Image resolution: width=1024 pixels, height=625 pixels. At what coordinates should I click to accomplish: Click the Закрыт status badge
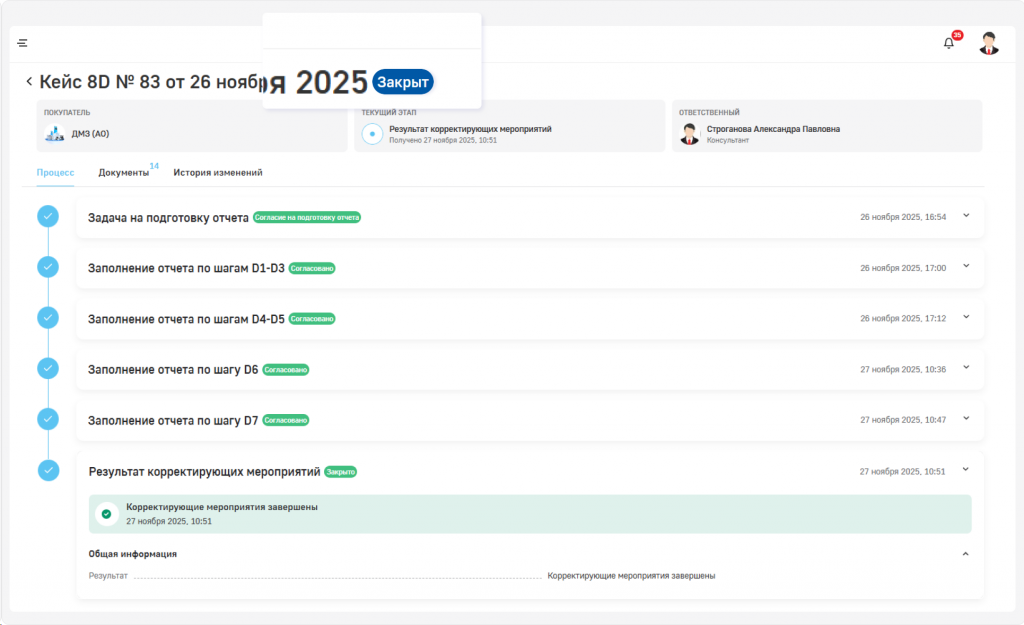tap(402, 82)
